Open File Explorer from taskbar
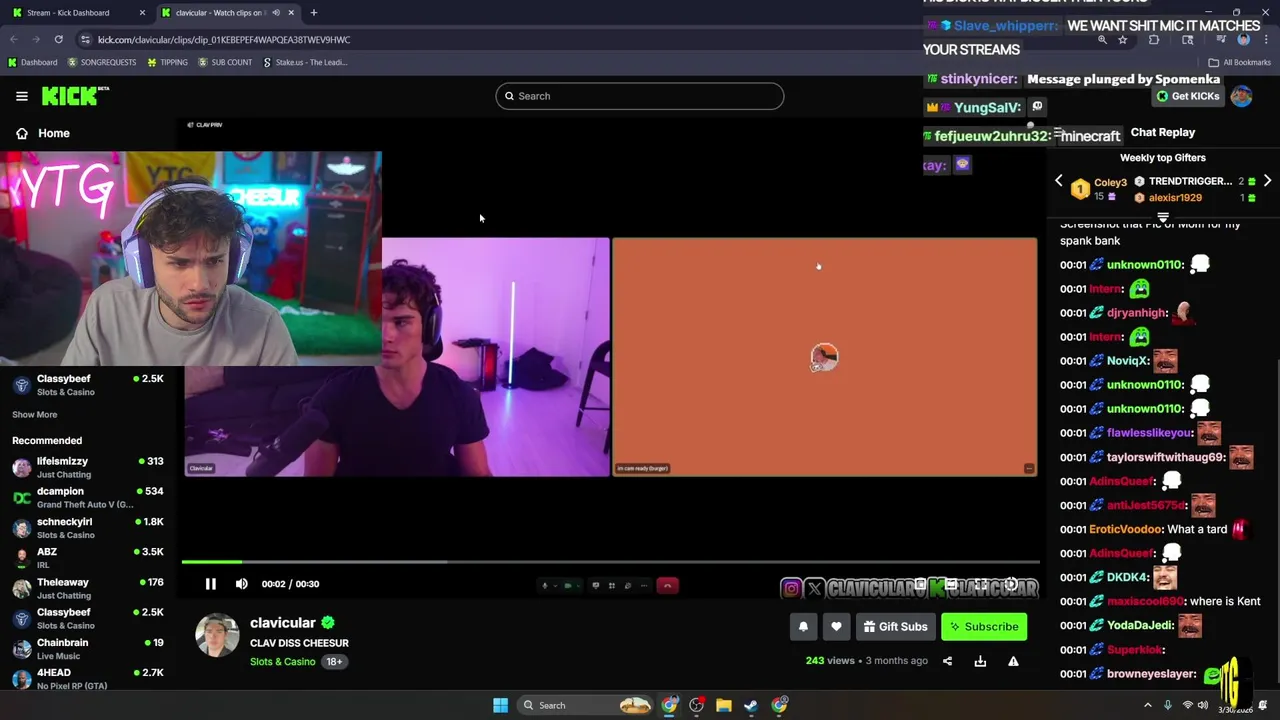Viewport: 1280px width, 720px height. pos(724,705)
